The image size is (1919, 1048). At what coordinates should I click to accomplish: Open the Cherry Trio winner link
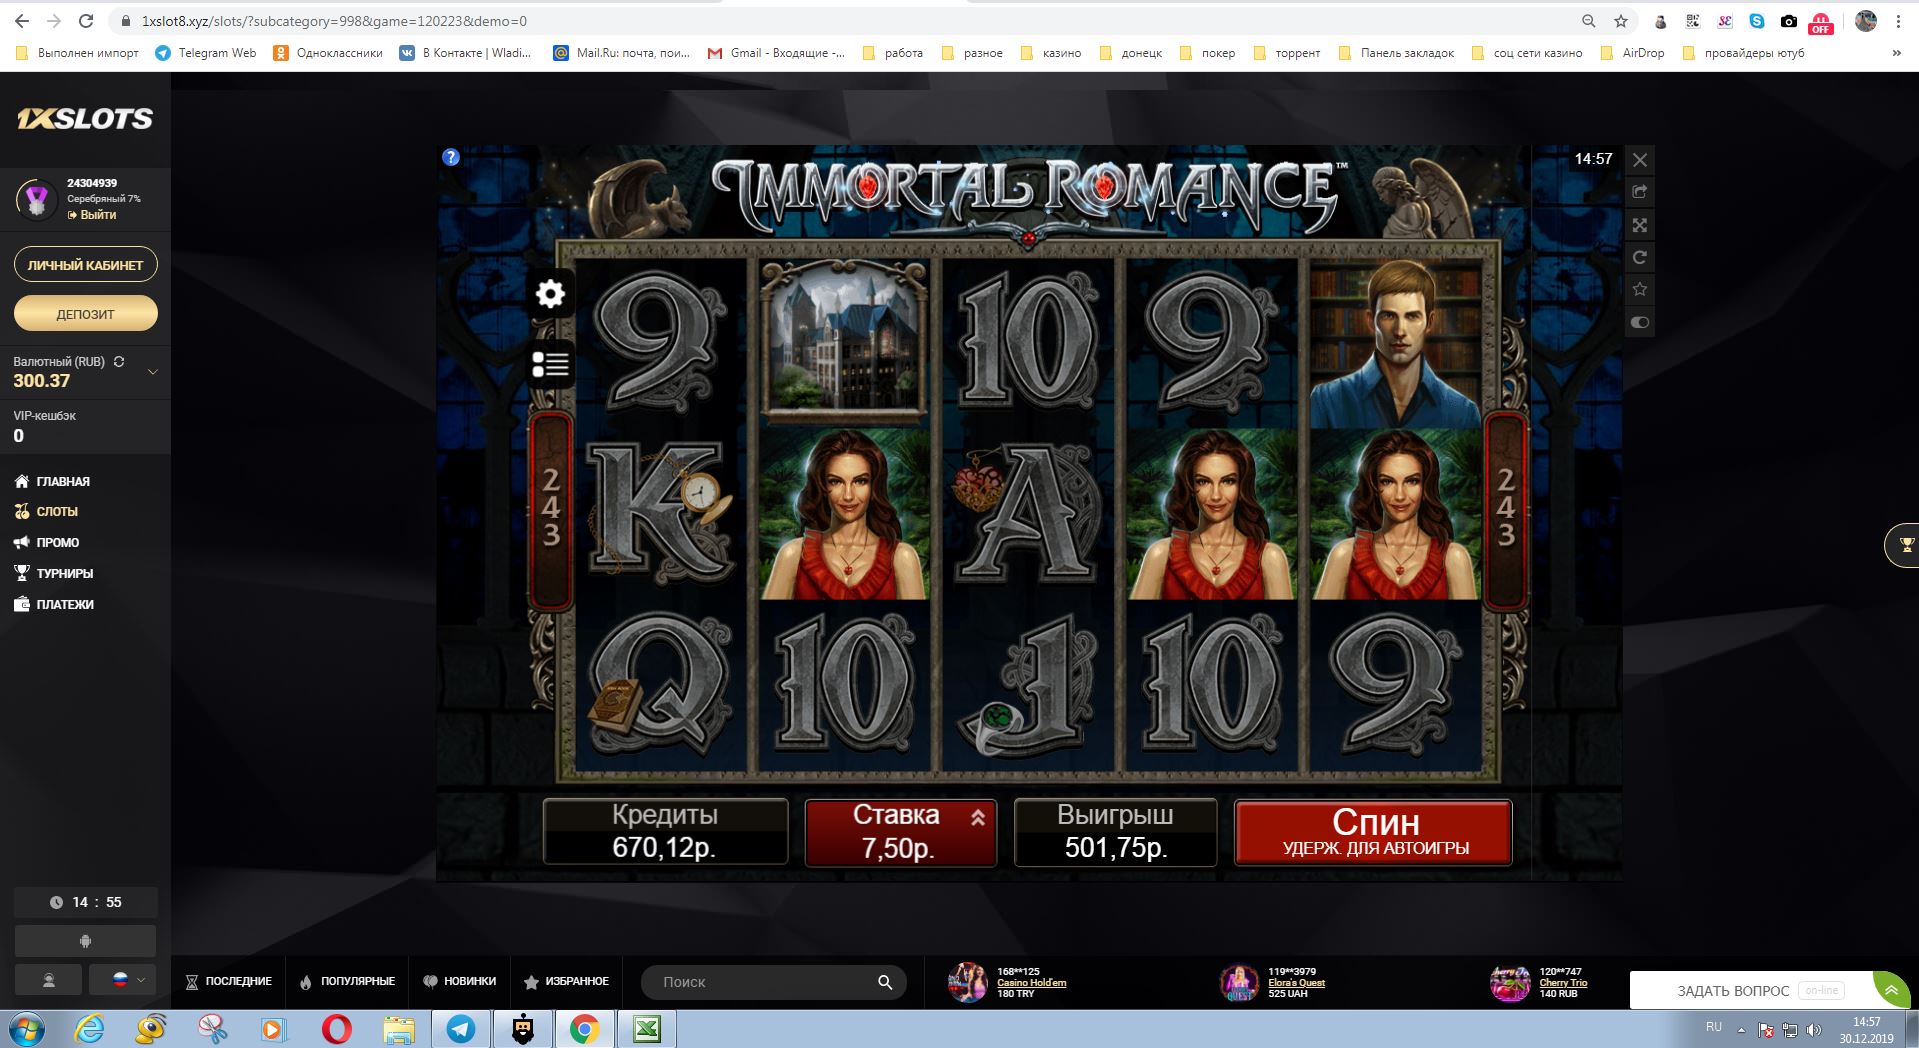tap(1563, 982)
